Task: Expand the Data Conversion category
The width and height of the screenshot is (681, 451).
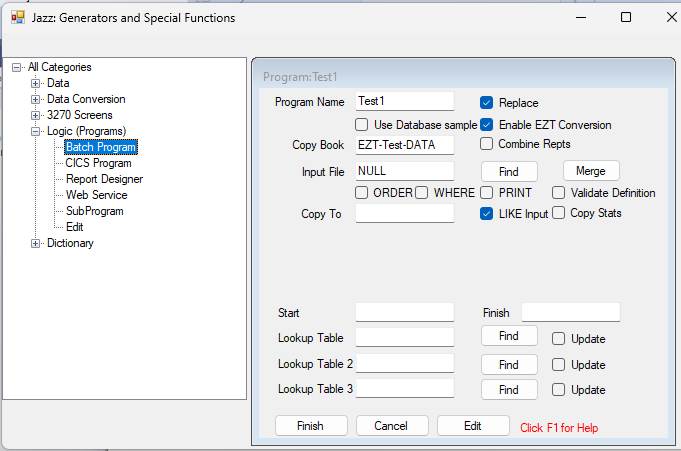Action: coord(36,99)
